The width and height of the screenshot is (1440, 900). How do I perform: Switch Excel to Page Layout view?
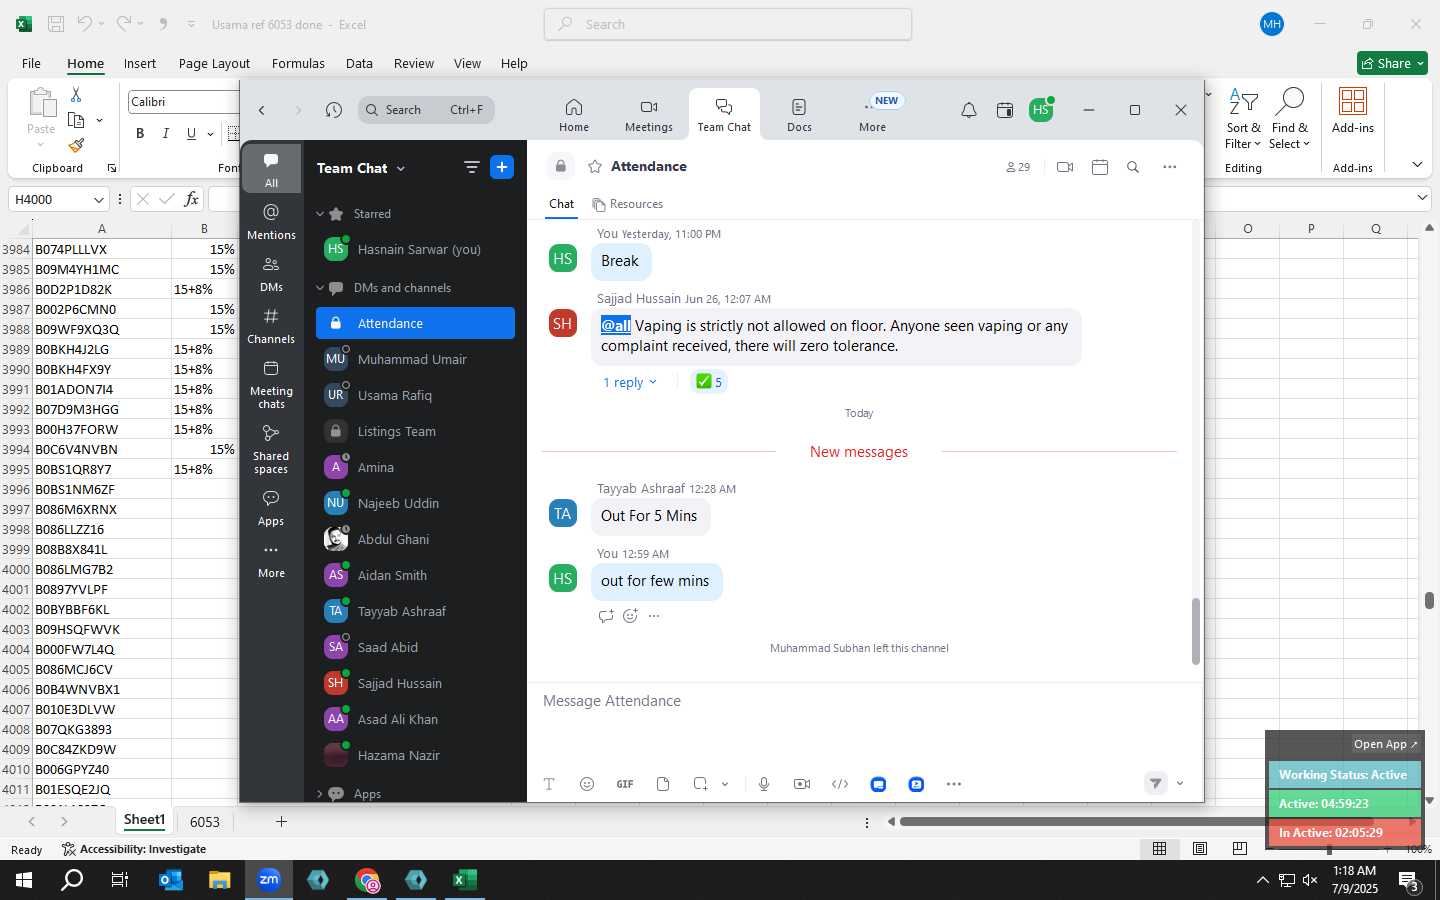point(1200,849)
